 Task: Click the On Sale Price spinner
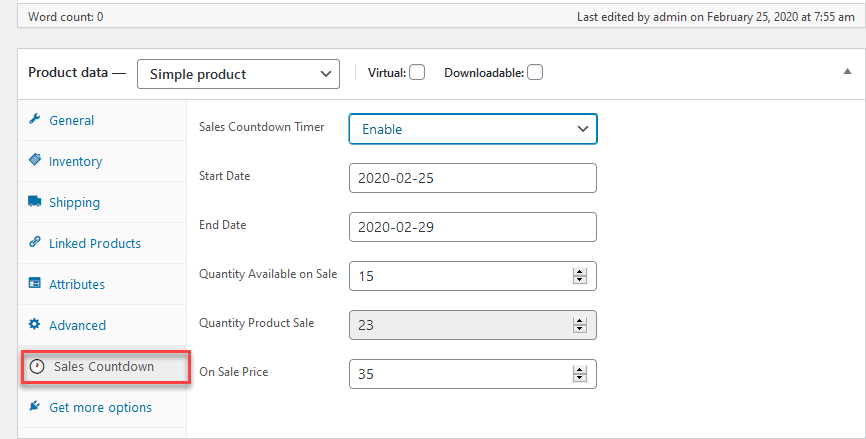coord(578,374)
